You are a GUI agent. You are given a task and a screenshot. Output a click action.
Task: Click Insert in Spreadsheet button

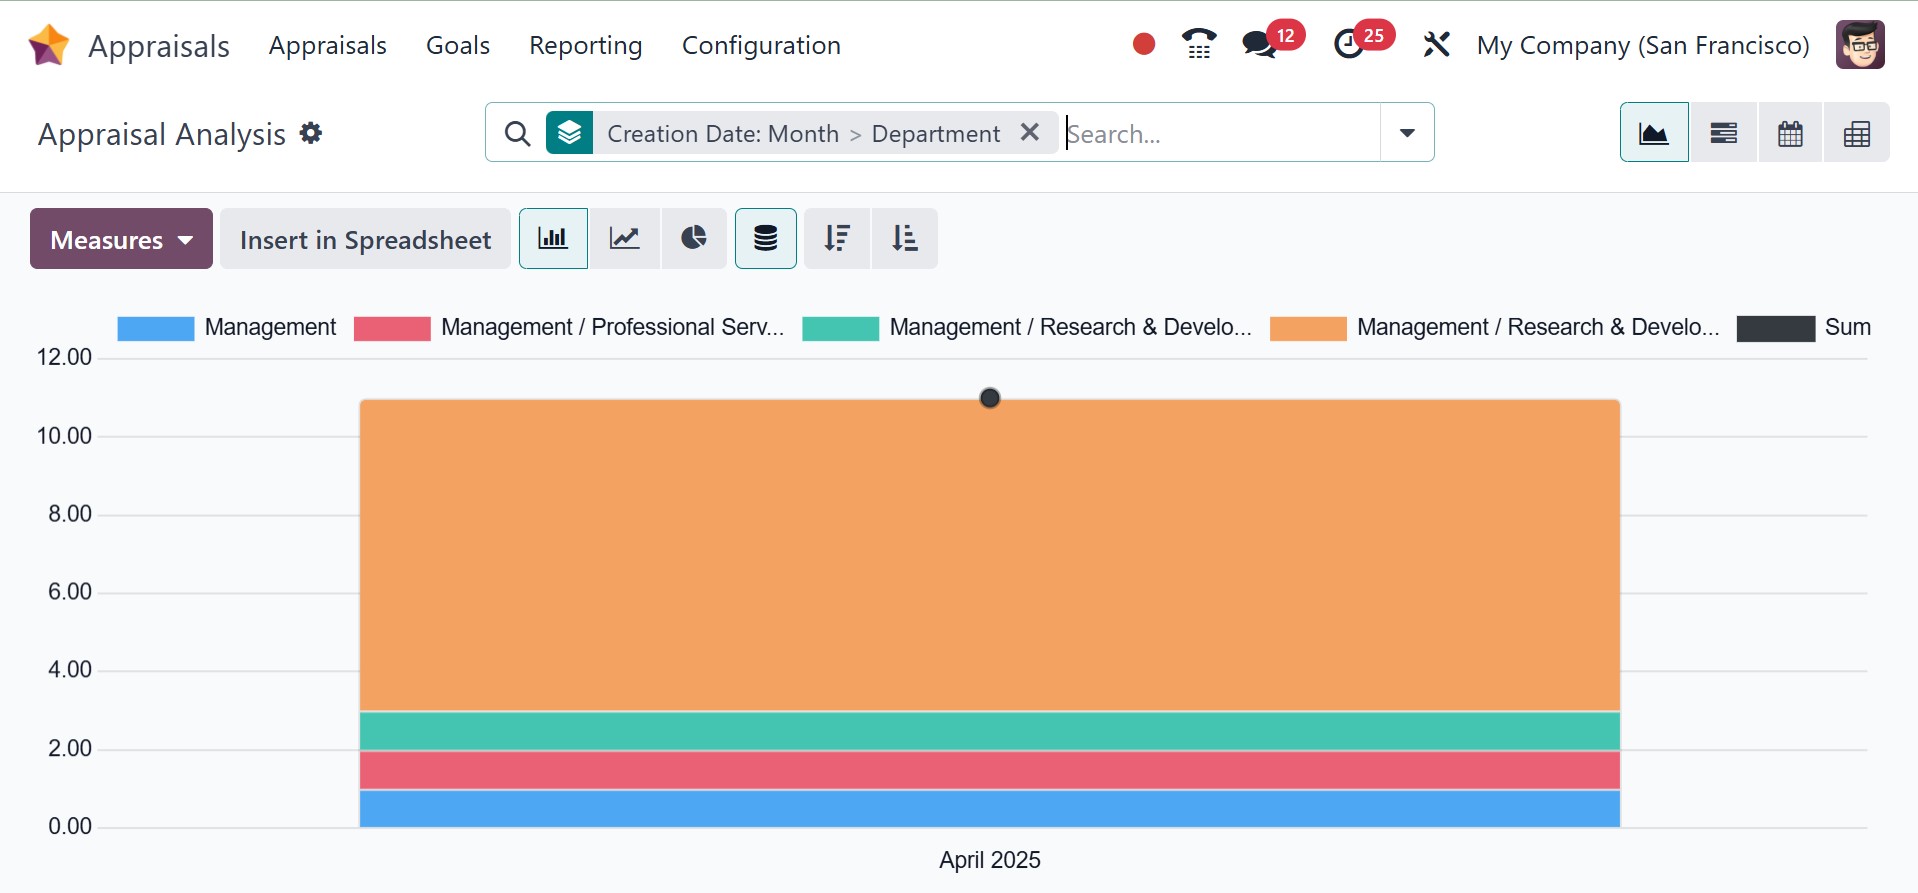[365, 240]
